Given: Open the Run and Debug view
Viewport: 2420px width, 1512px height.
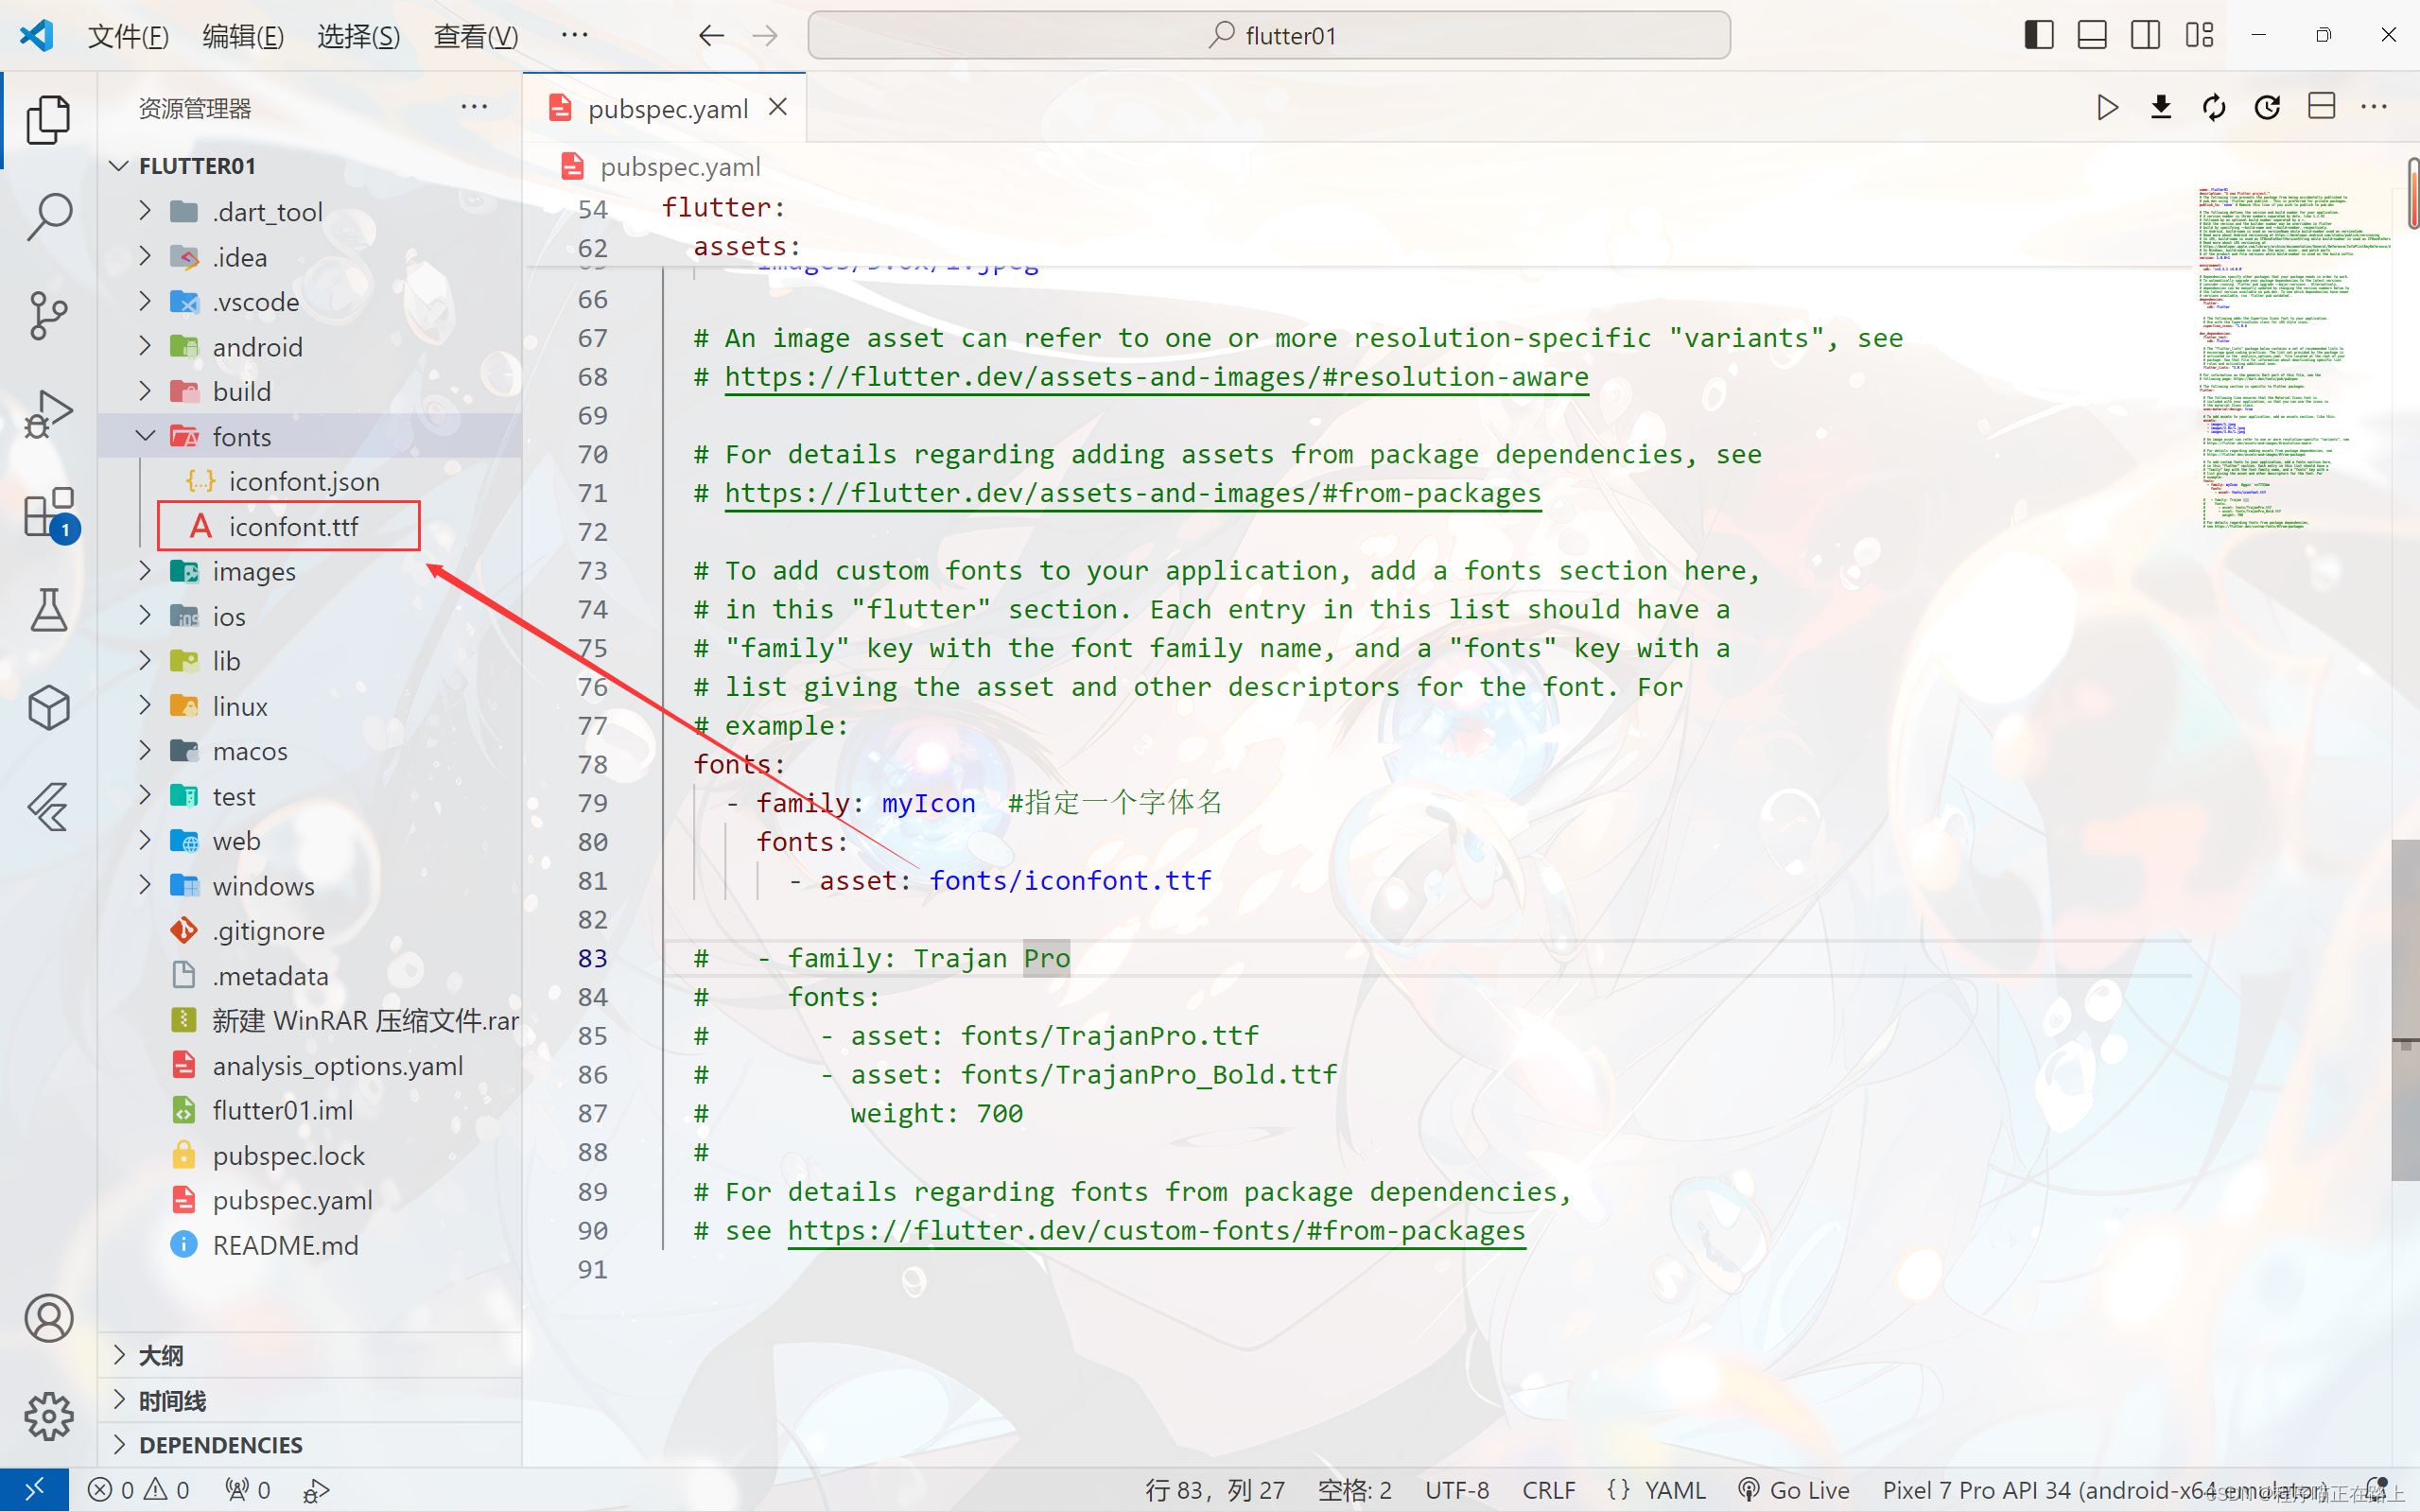Looking at the screenshot, I should coord(48,413).
